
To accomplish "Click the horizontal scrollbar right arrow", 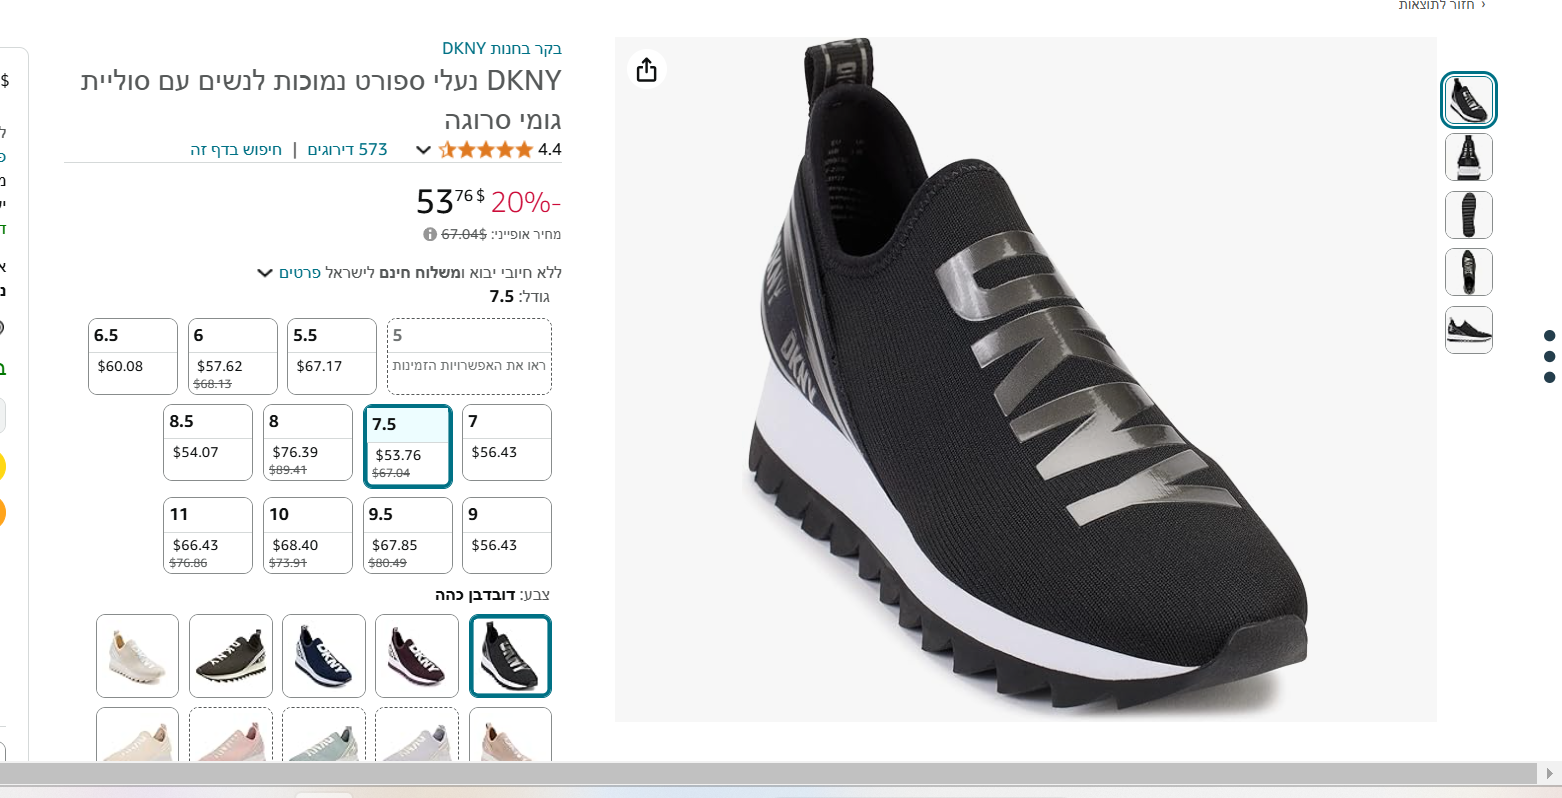I will [x=1548, y=773].
